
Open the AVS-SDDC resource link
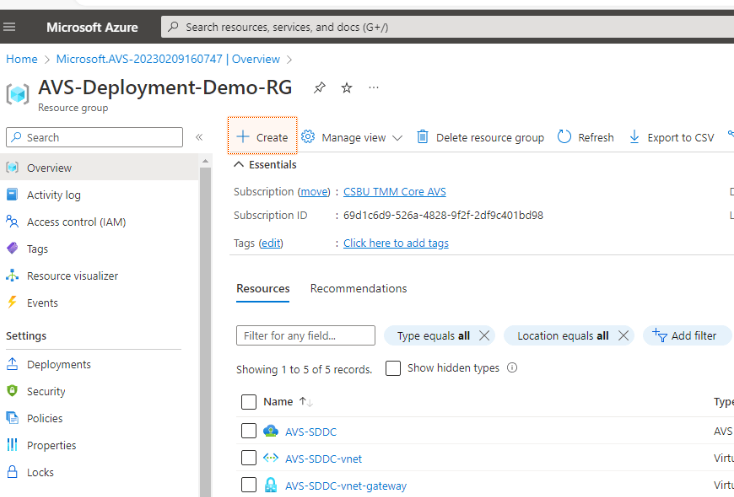pyautogui.click(x=311, y=432)
